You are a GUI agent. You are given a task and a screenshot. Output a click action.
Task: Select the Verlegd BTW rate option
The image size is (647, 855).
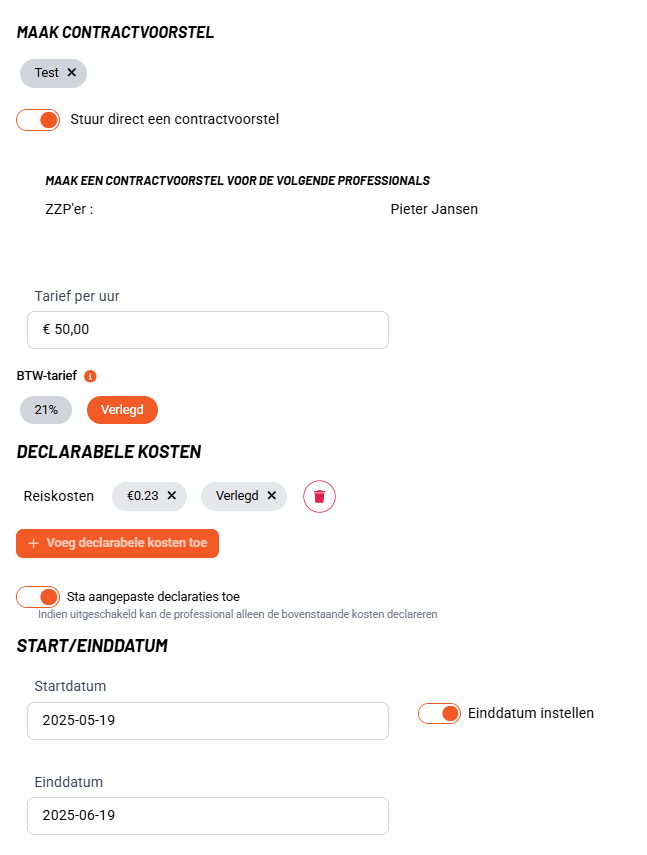pos(122,410)
